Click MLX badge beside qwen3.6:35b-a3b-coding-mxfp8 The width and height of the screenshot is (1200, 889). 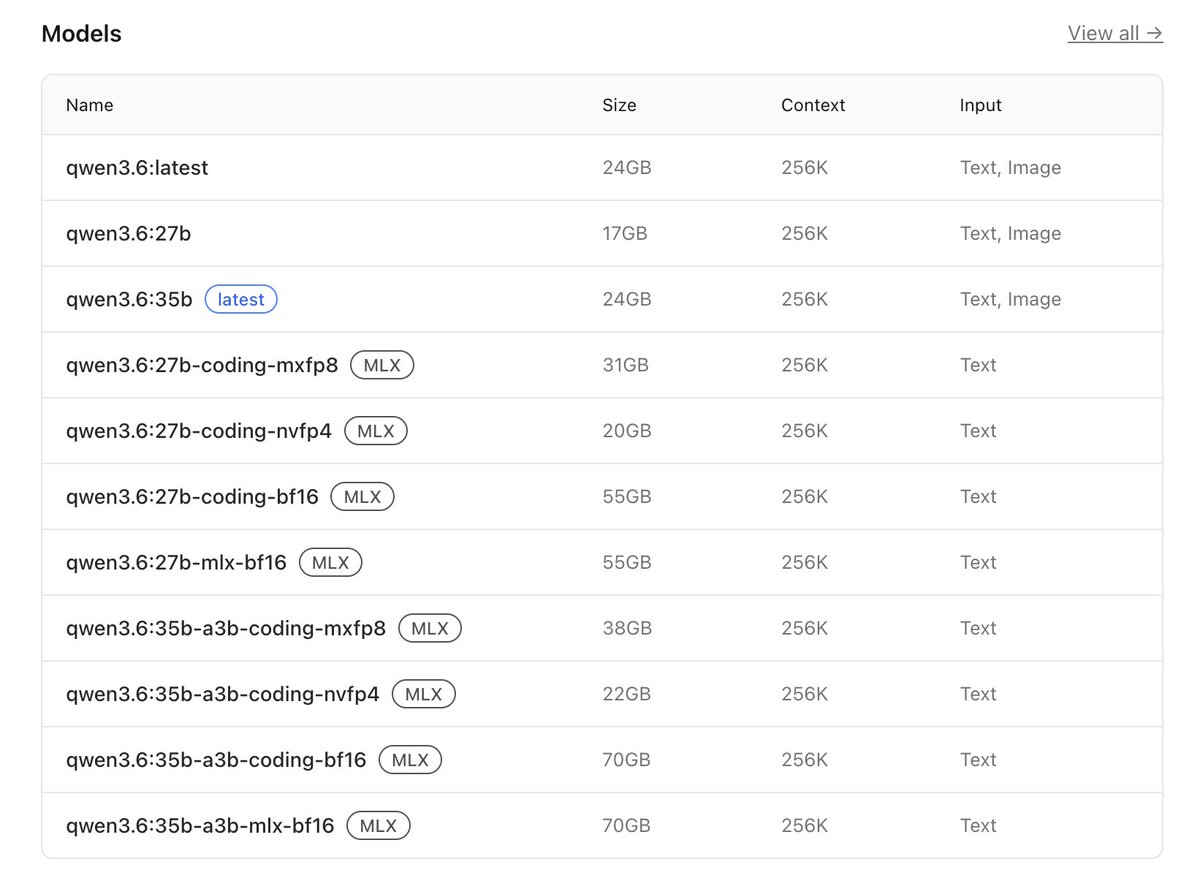click(430, 629)
